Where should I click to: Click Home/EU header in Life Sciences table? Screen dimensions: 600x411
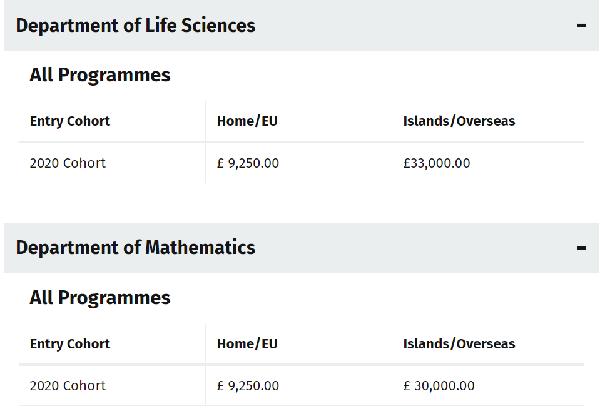click(247, 121)
